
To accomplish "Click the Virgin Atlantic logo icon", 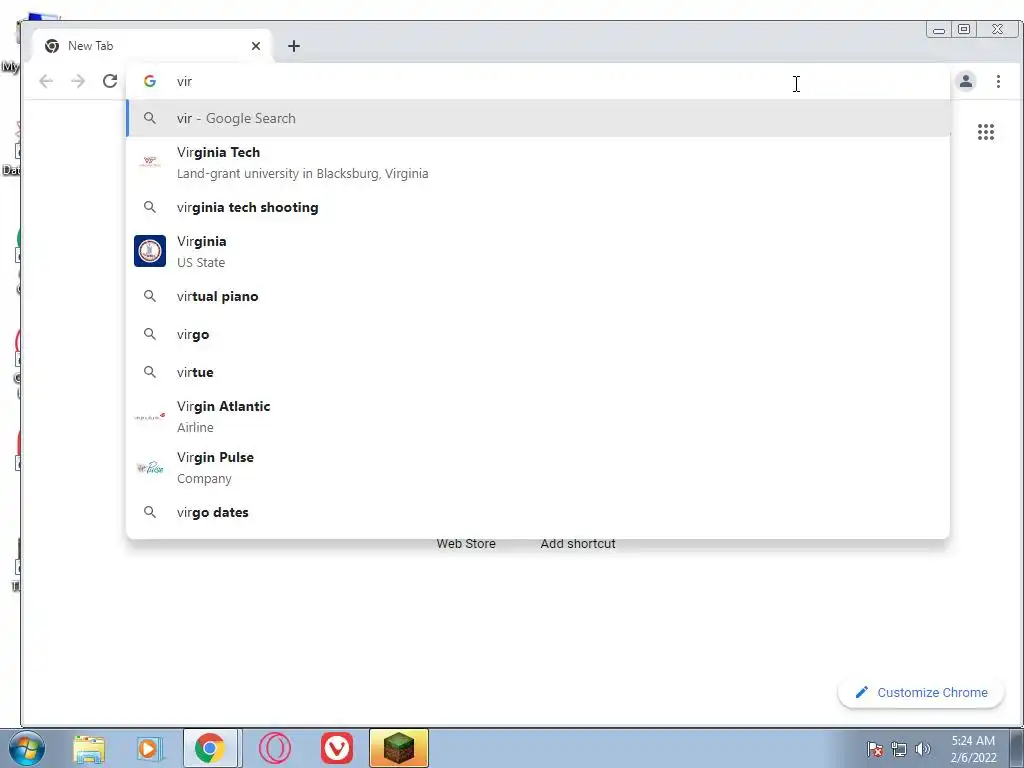I will coord(150,416).
